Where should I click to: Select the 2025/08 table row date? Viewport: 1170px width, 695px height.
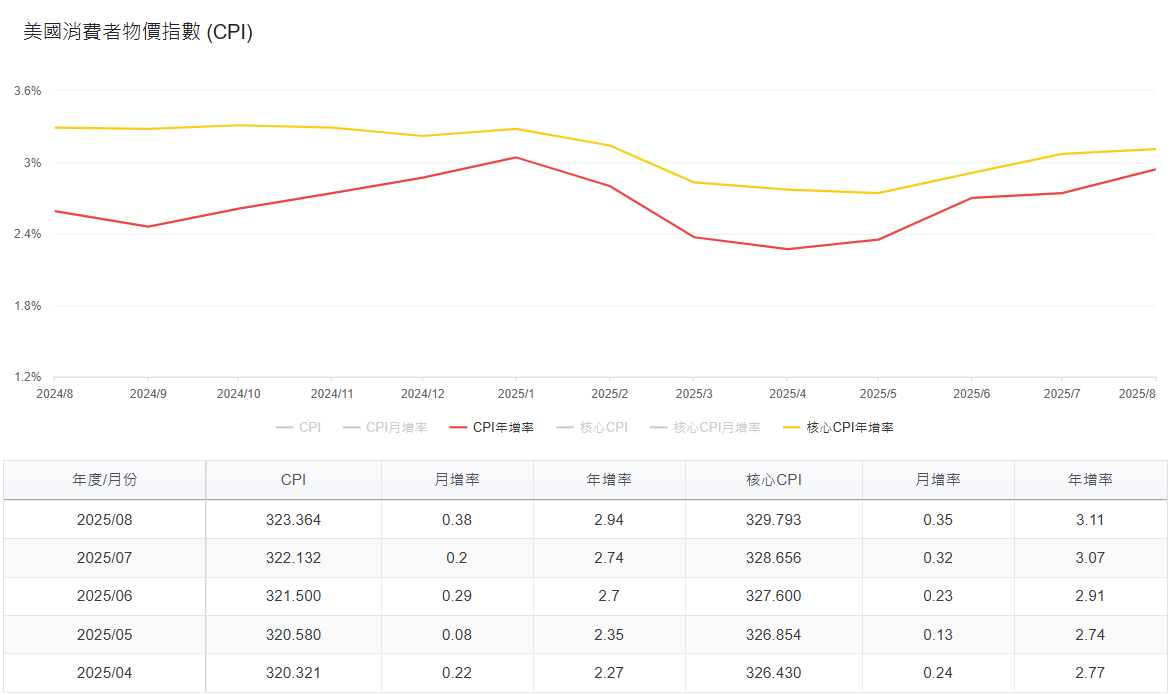(x=105, y=520)
